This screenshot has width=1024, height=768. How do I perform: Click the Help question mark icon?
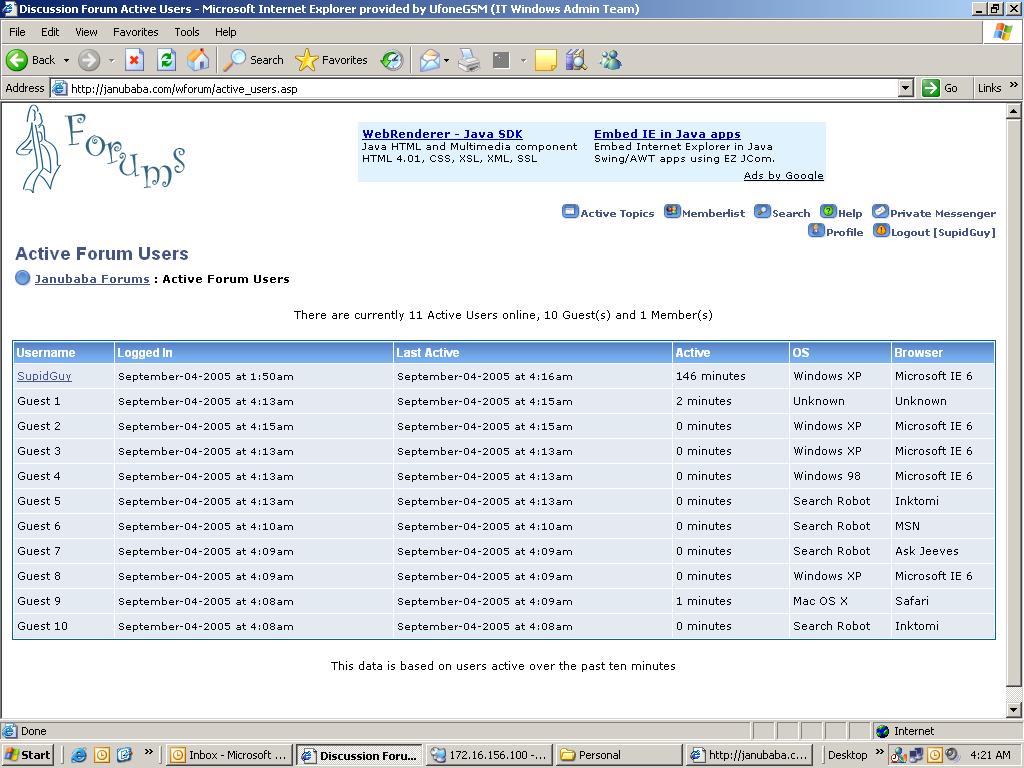pyautogui.click(x=828, y=212)
